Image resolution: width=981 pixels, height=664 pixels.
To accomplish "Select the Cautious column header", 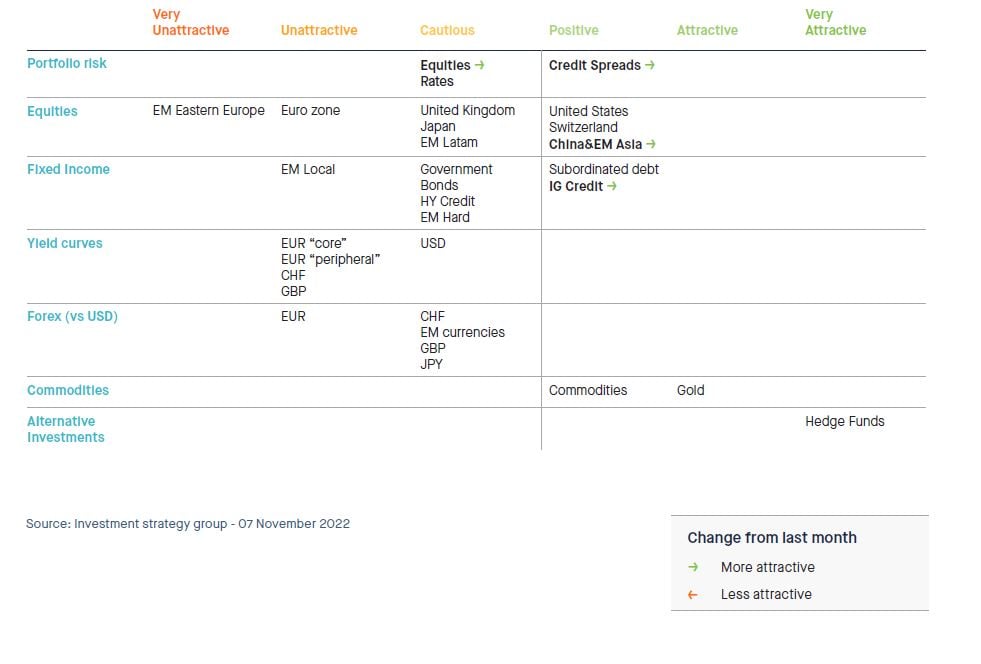I will pyautogui.click(x=447, y=31).
